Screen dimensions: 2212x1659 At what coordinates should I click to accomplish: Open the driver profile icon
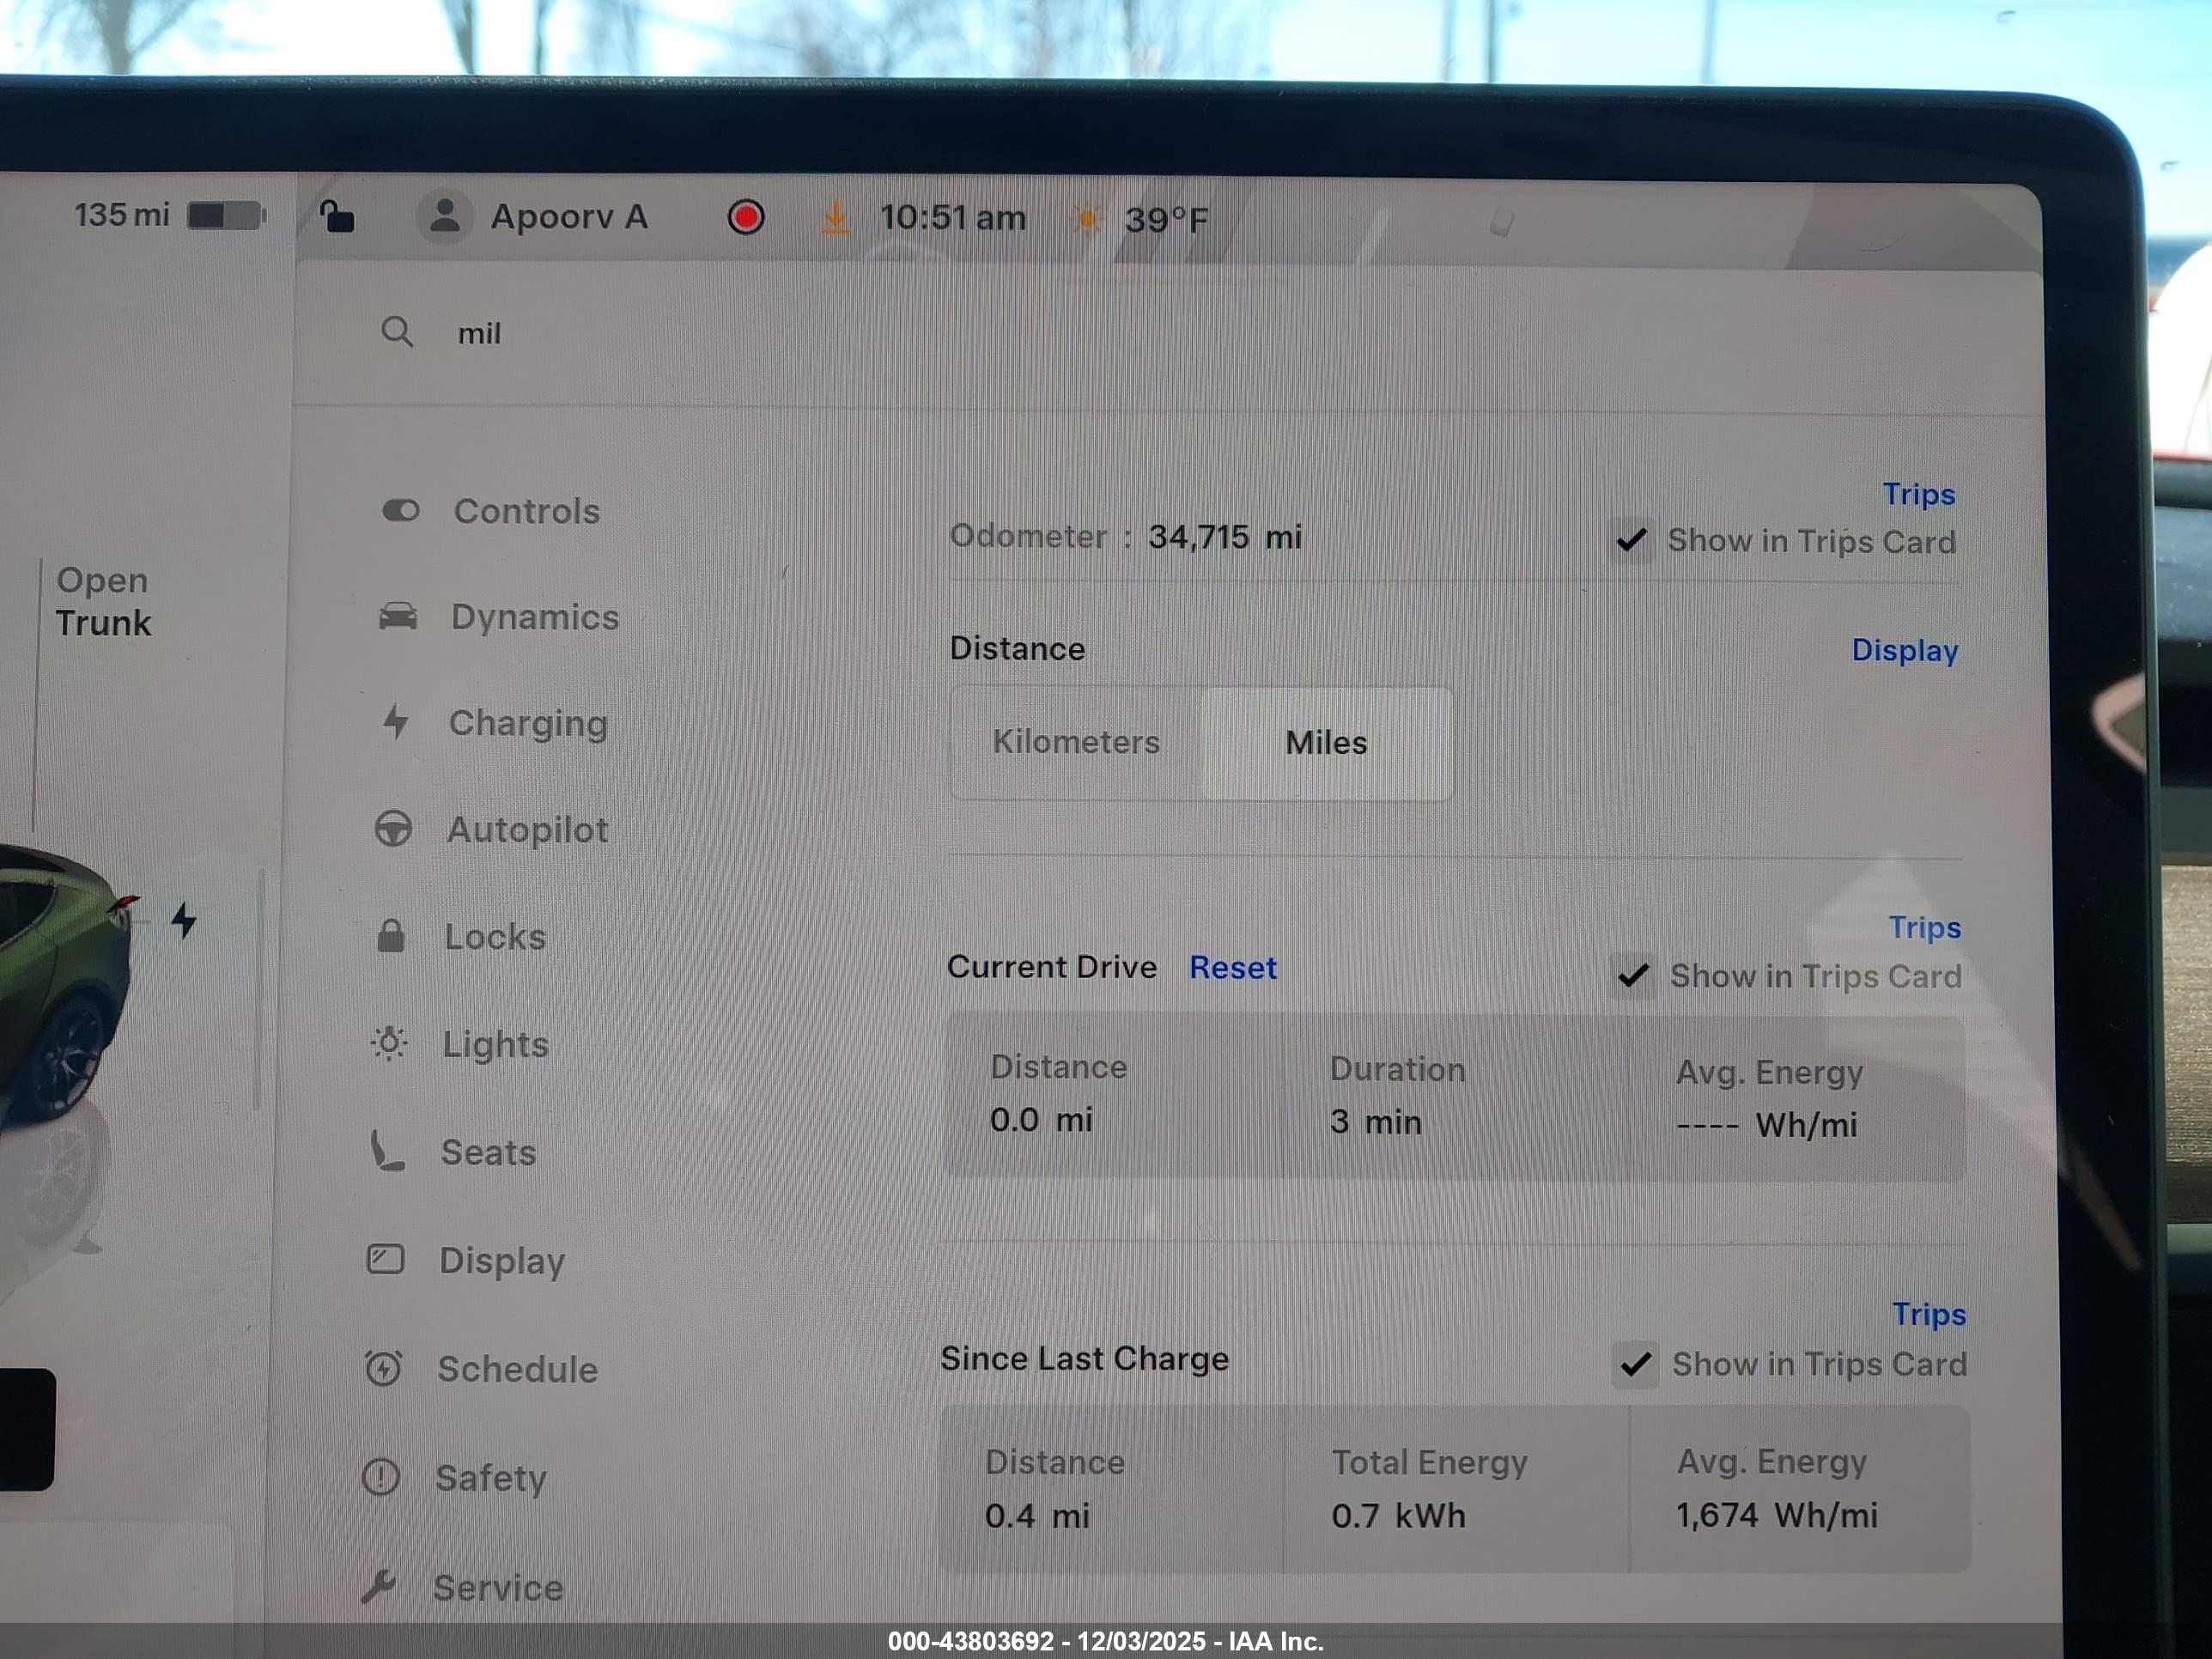click(x=444, y=216)
